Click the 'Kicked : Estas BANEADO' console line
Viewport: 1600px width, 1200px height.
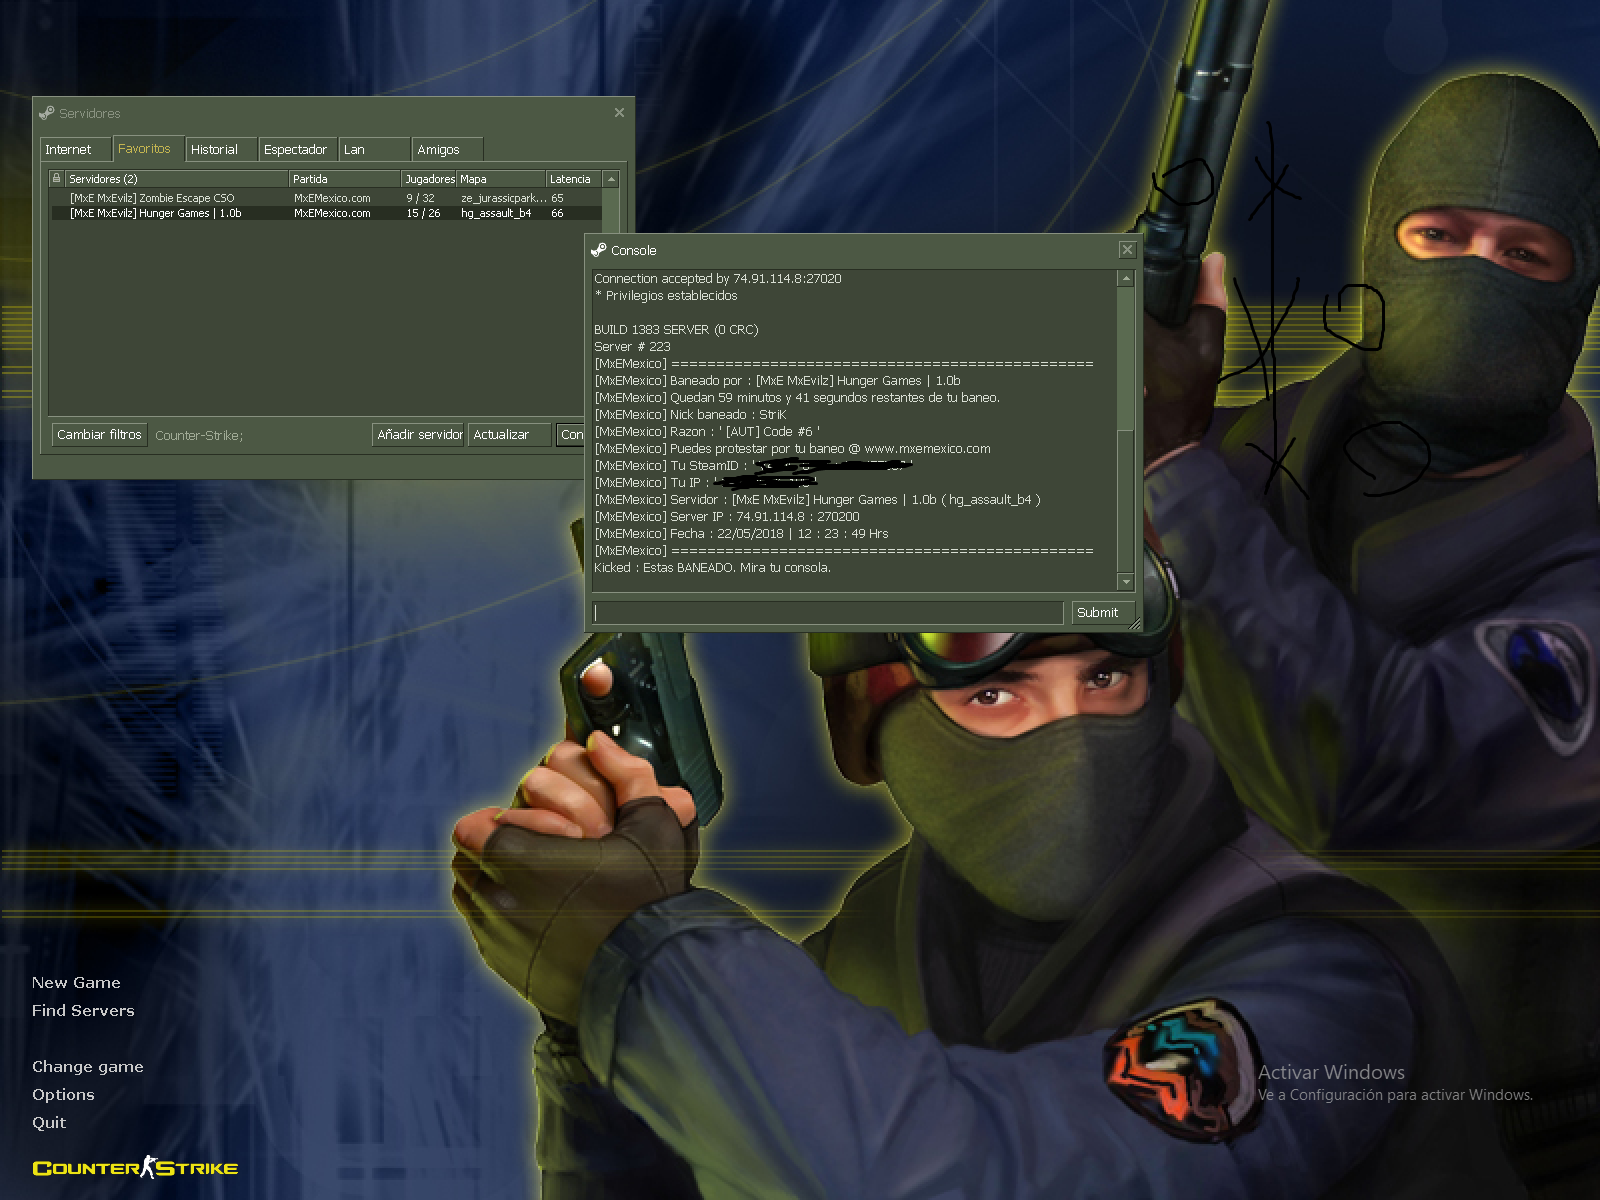(x=712, y=567)
